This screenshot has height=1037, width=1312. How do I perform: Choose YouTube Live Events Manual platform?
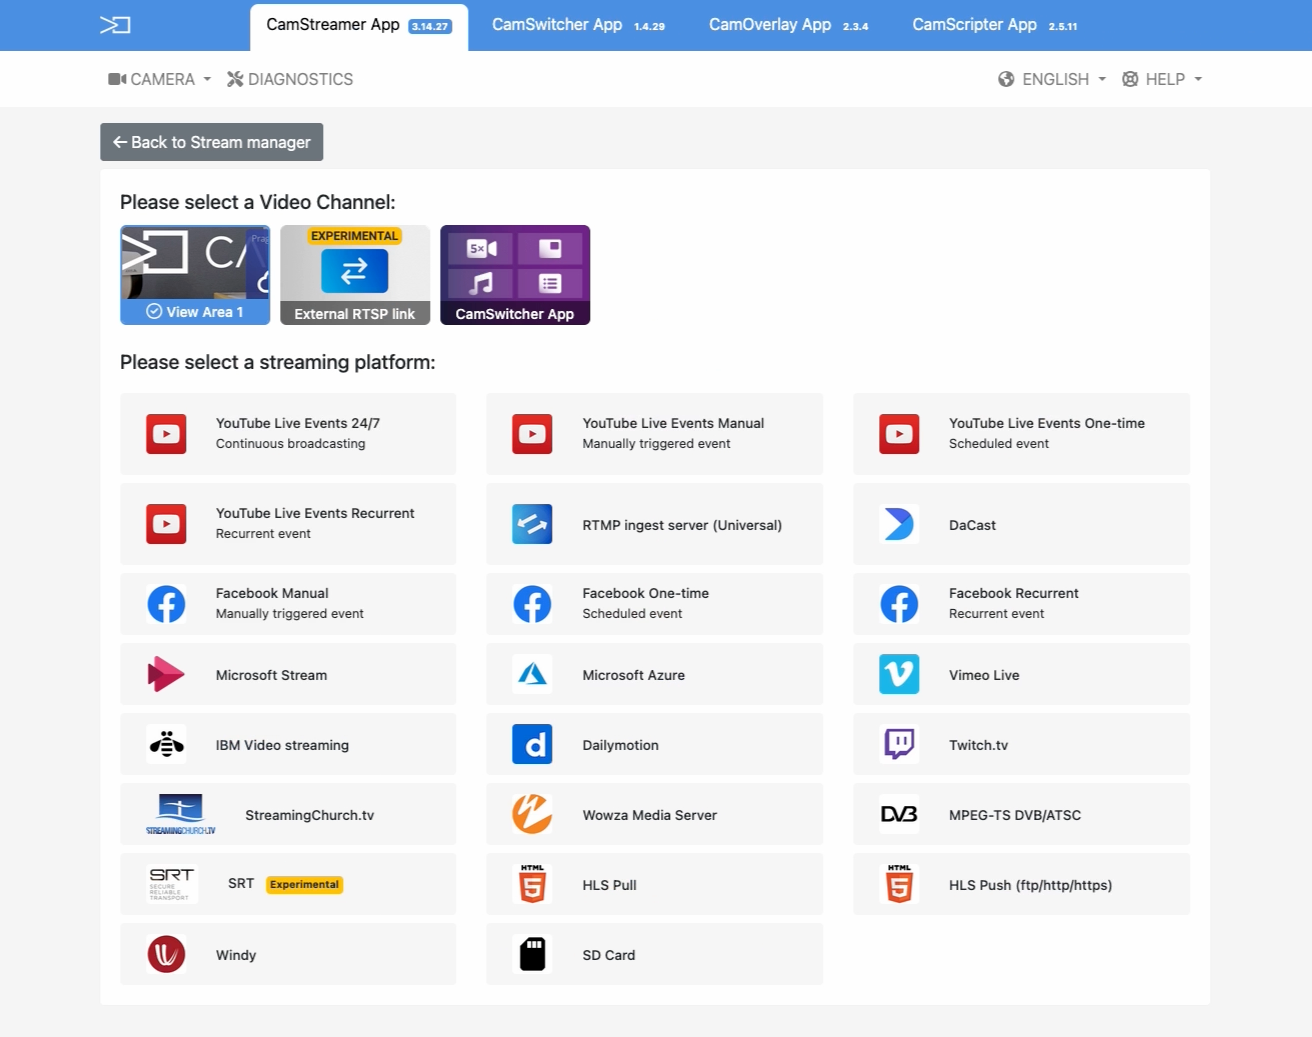(654, 434)
